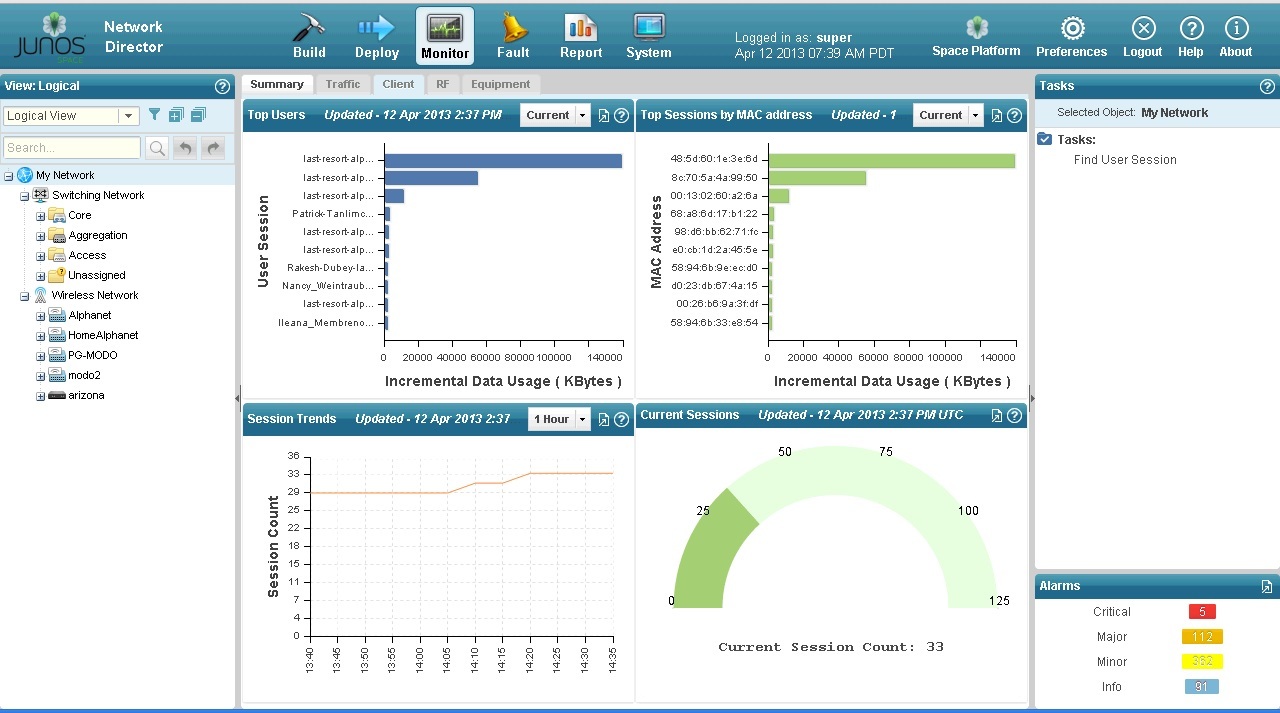This screenshot has height=713, width=1280.
Task: Switch to the Equipment tab
Action: (x=500, y=85)
